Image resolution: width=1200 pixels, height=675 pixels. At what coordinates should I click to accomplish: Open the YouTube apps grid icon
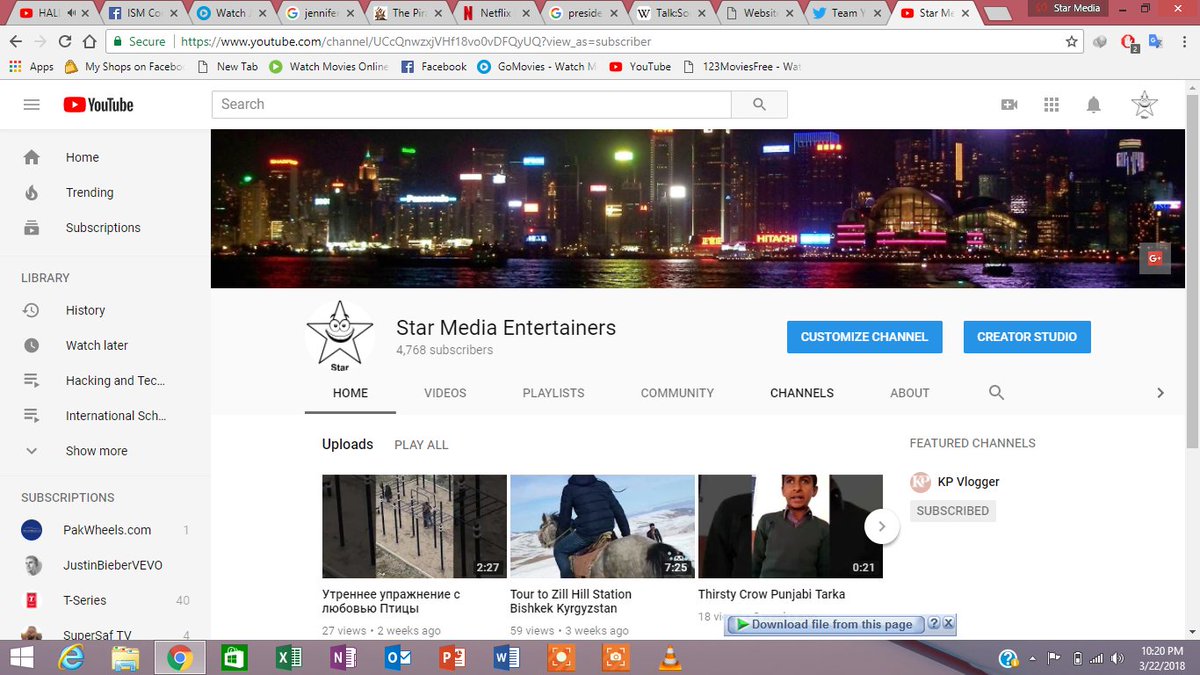click(x=1051, y=105)
